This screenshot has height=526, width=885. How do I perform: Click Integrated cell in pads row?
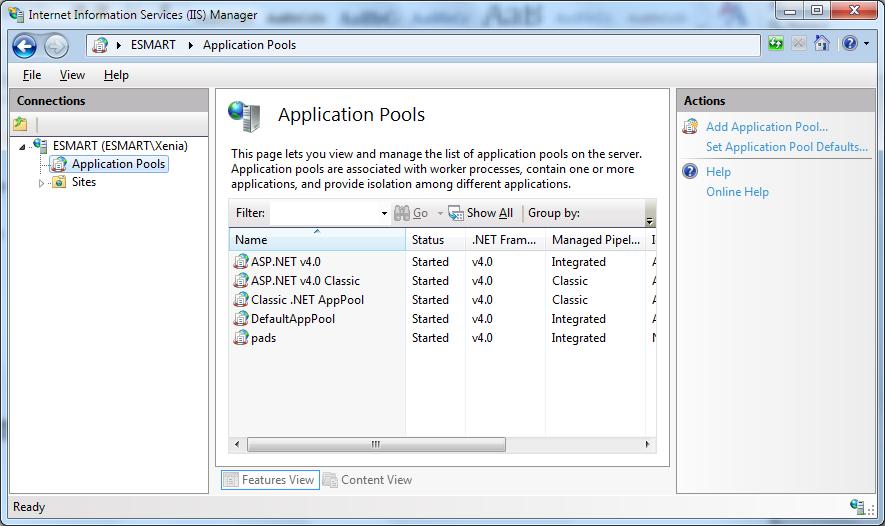click(579, 338)
